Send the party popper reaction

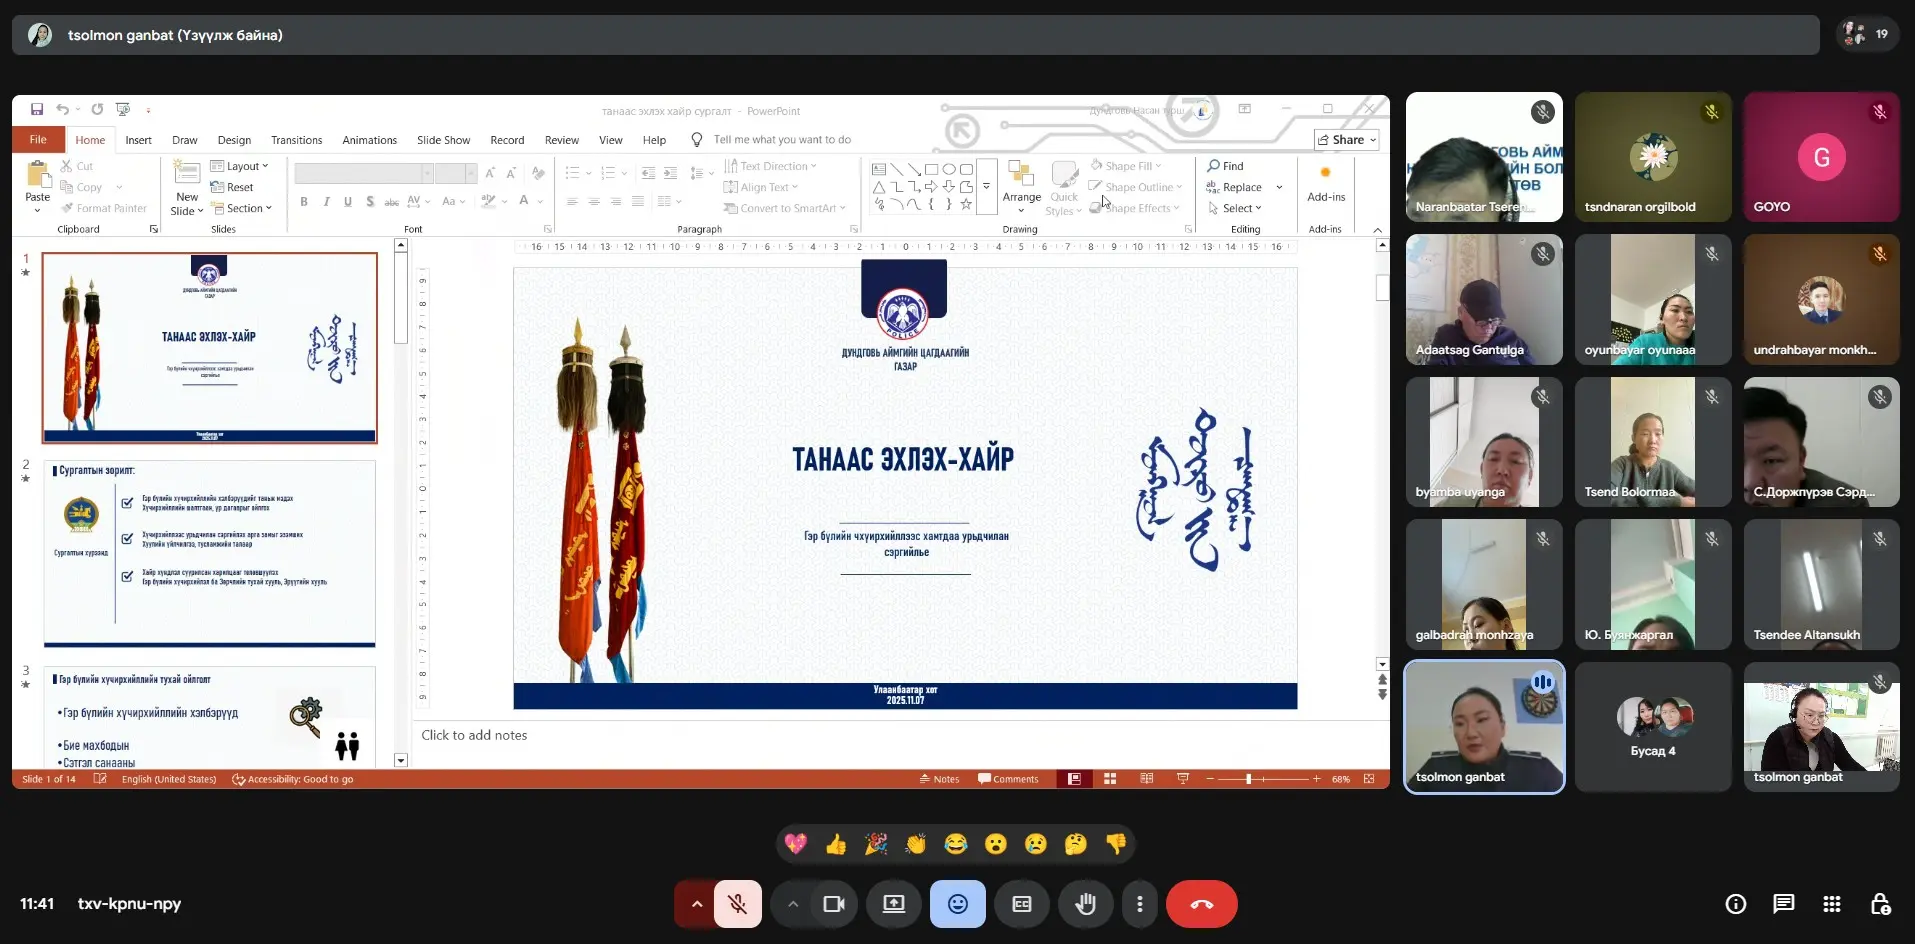(x=876, y=844)
